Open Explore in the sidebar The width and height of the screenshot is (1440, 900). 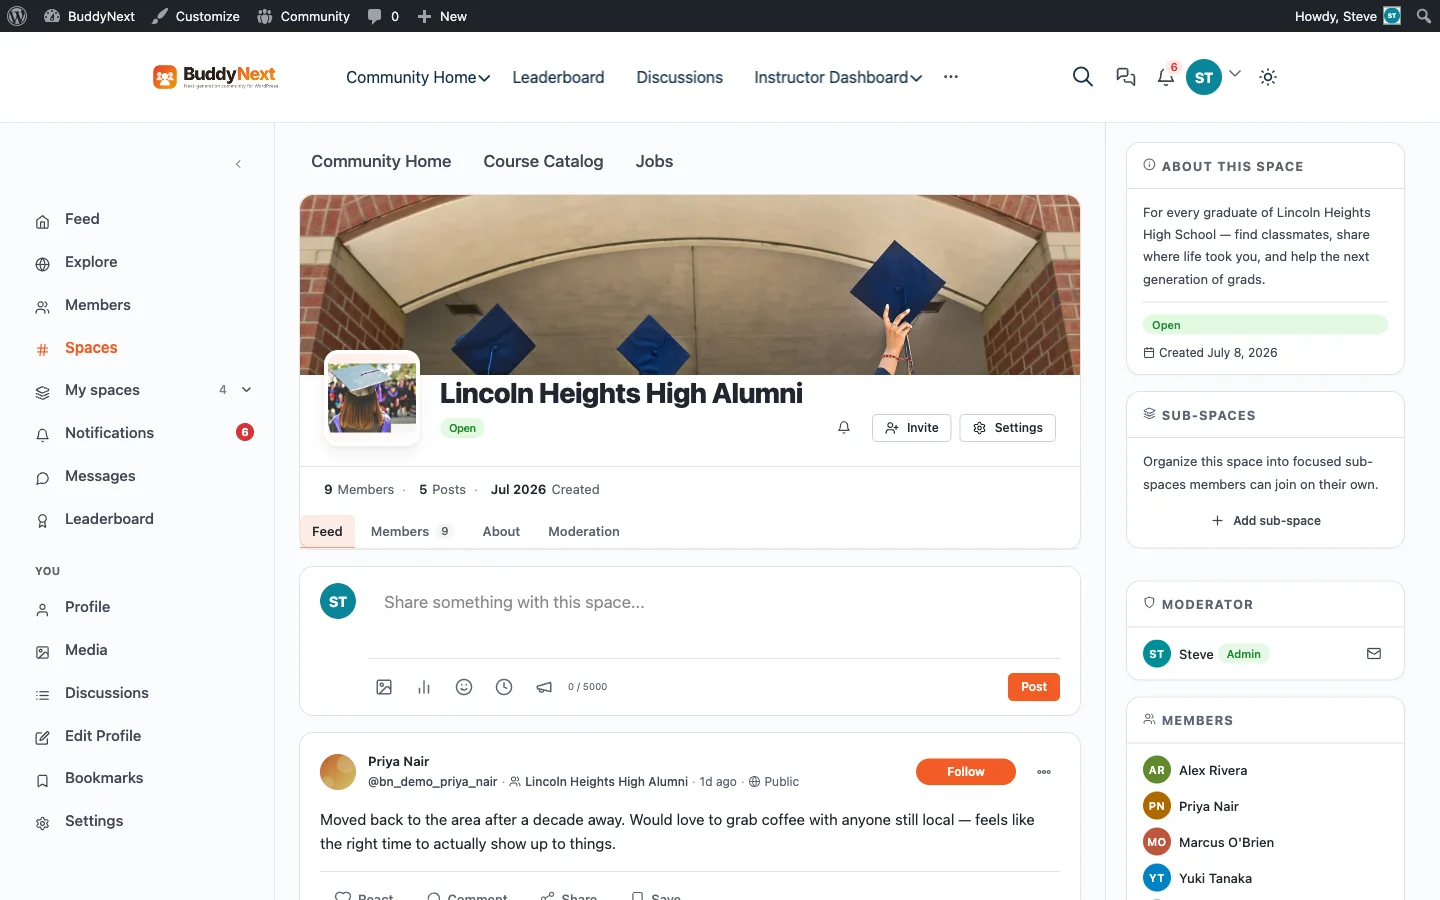point(91,262)
